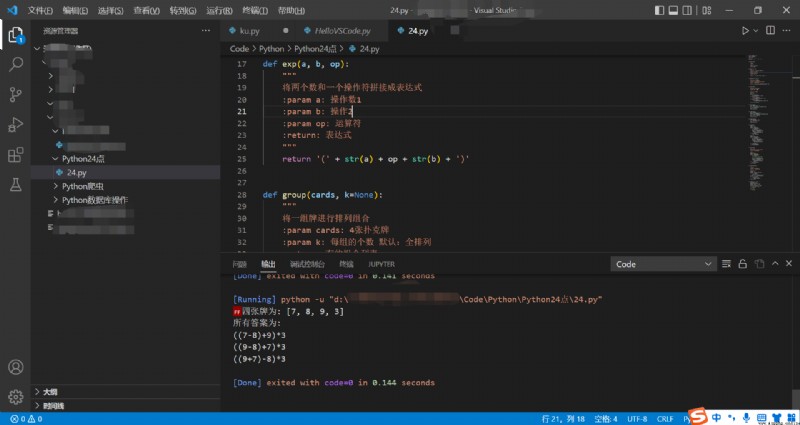Open the 查看(V) menu
This screenshot has height=425, width=800.
pyautogui.click(x=146, y=10)
